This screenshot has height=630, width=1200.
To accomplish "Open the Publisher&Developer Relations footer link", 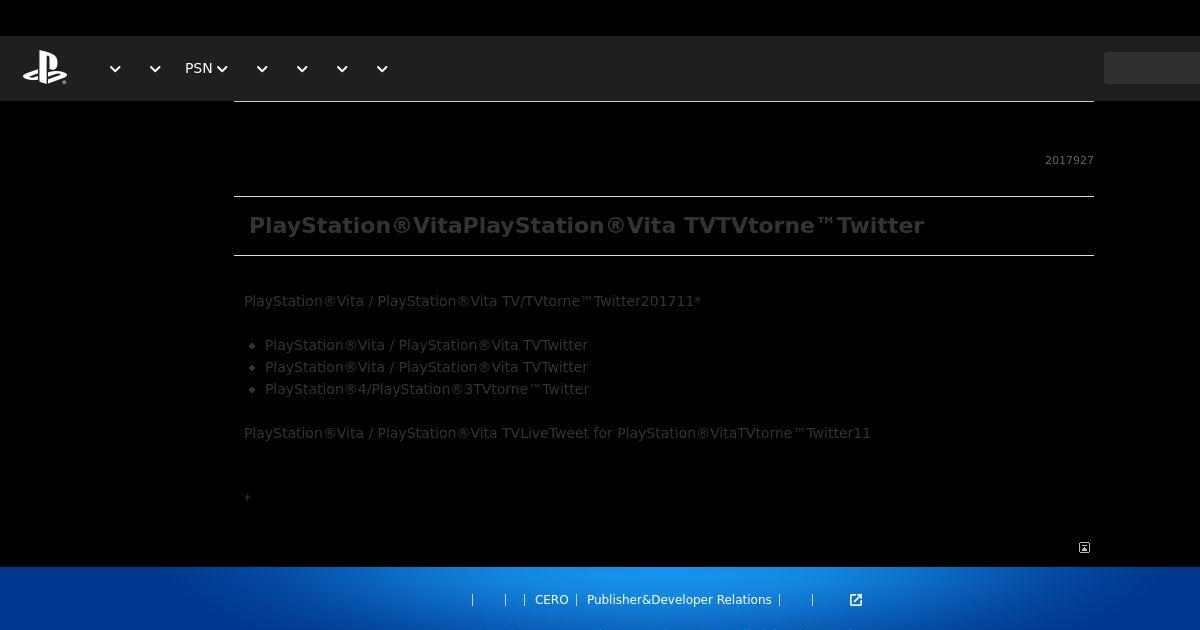I will [x=679, y=600].
